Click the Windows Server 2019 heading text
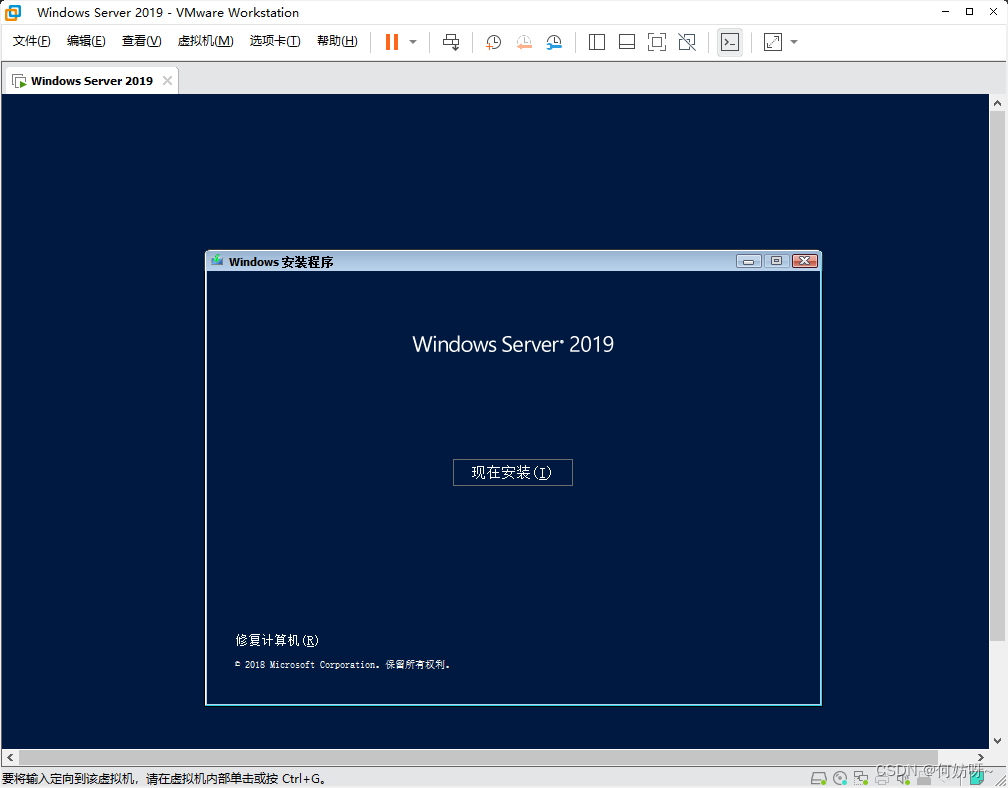Image resolution: width=1008 pixels, height=788 pixels. [512, 345]
